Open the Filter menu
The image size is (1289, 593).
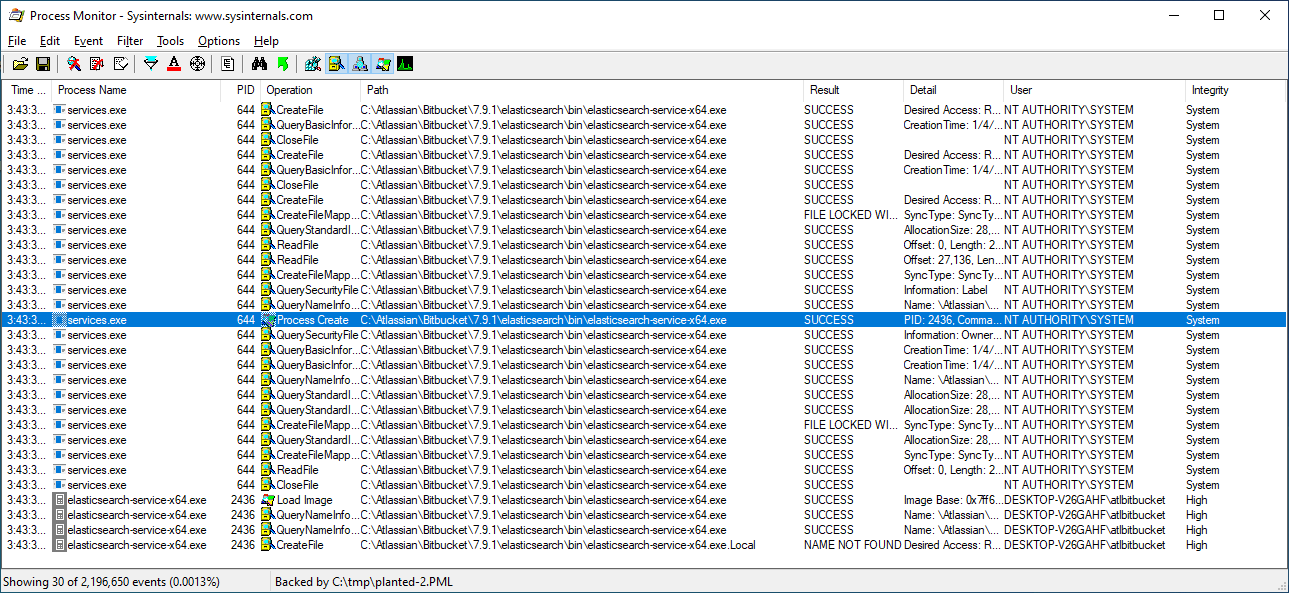point(130,41)
